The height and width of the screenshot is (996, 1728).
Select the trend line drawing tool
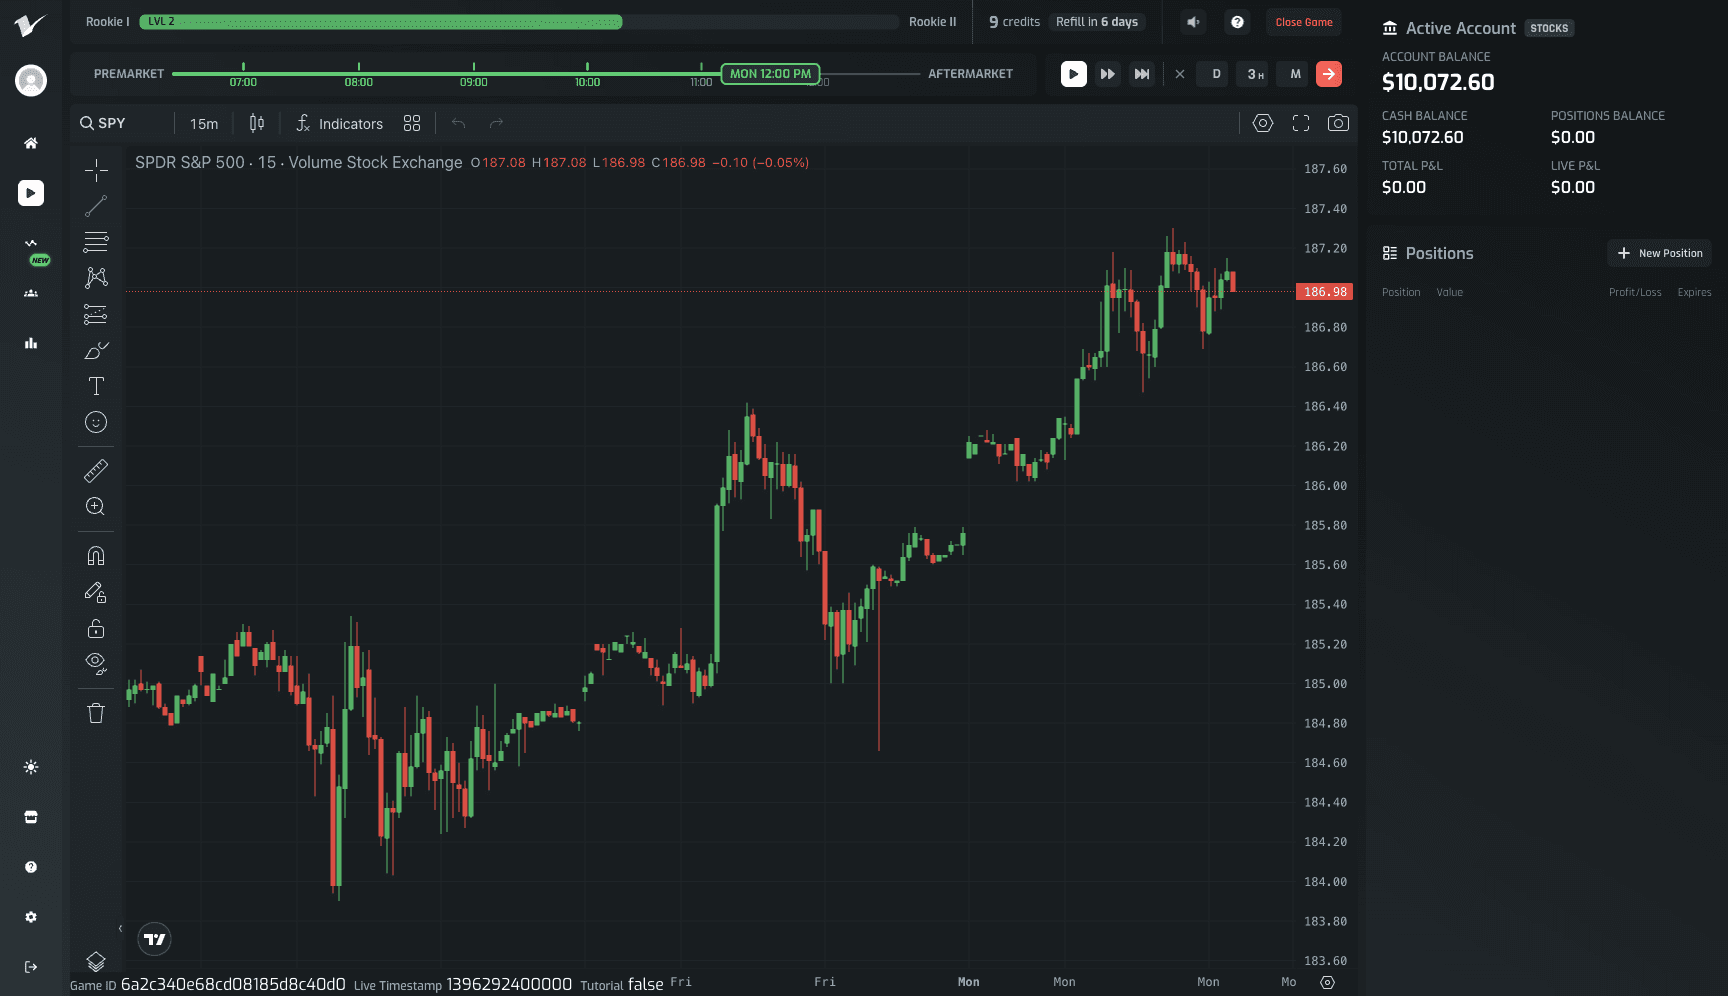coord(96,206)
